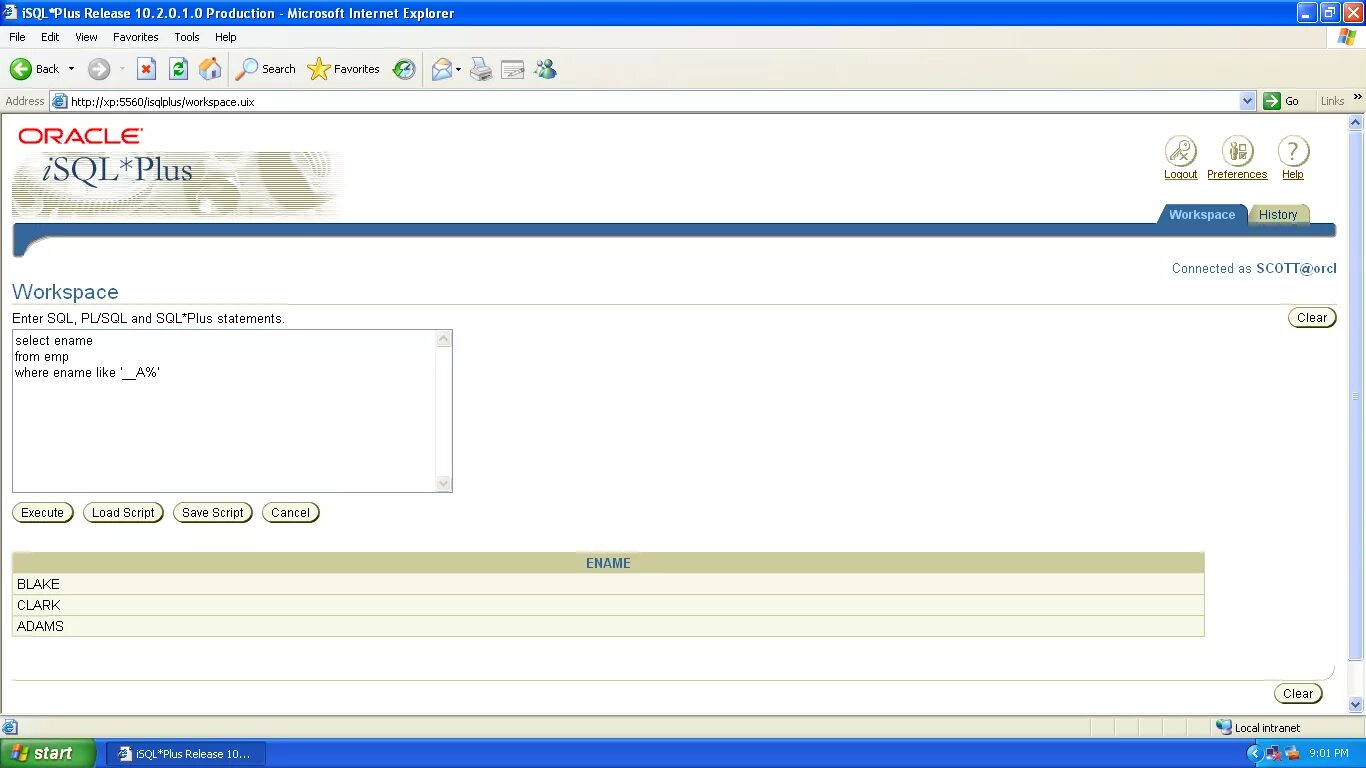The height and width of the screenshot is (768, 1366).
Task: Click the iSQL*Plus Logout icon
Action: [1181, 151]
